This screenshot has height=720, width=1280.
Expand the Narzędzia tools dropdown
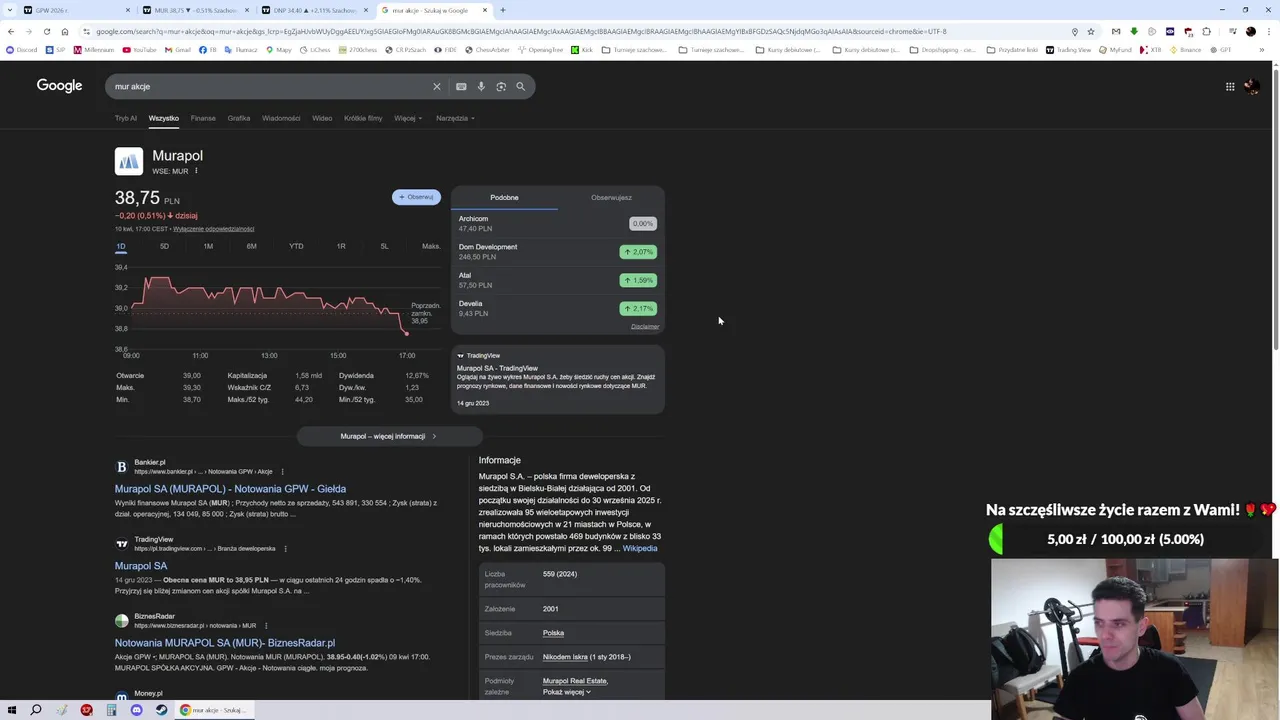(x=455, y=118)
